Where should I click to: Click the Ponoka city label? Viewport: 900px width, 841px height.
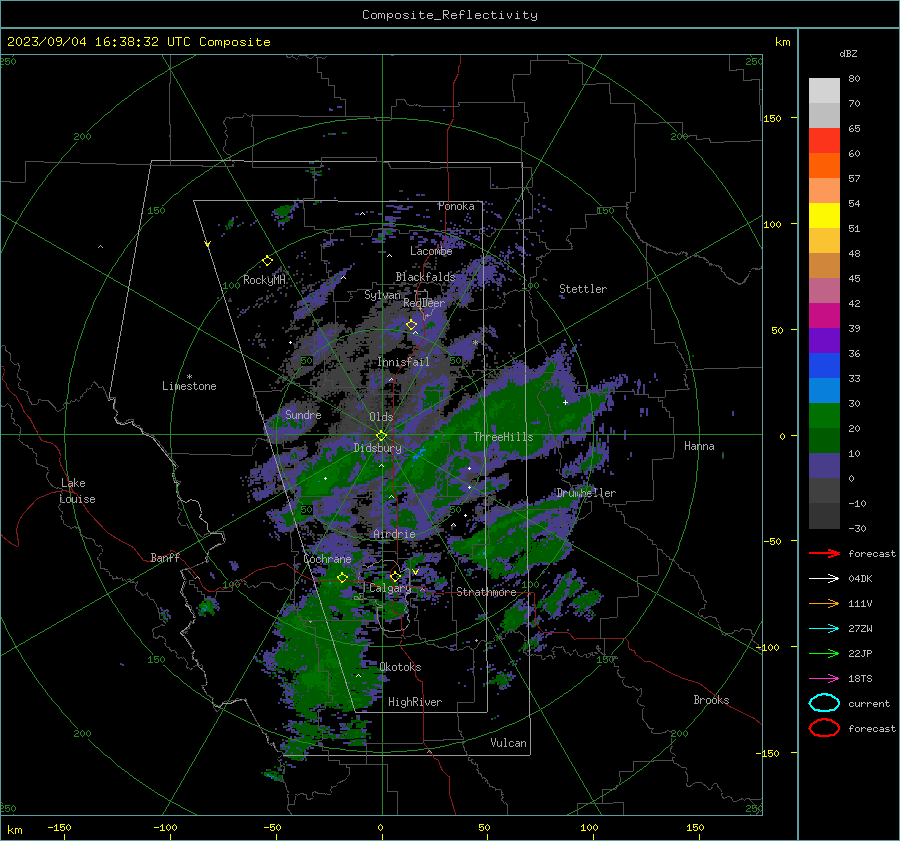pos(456,206)
